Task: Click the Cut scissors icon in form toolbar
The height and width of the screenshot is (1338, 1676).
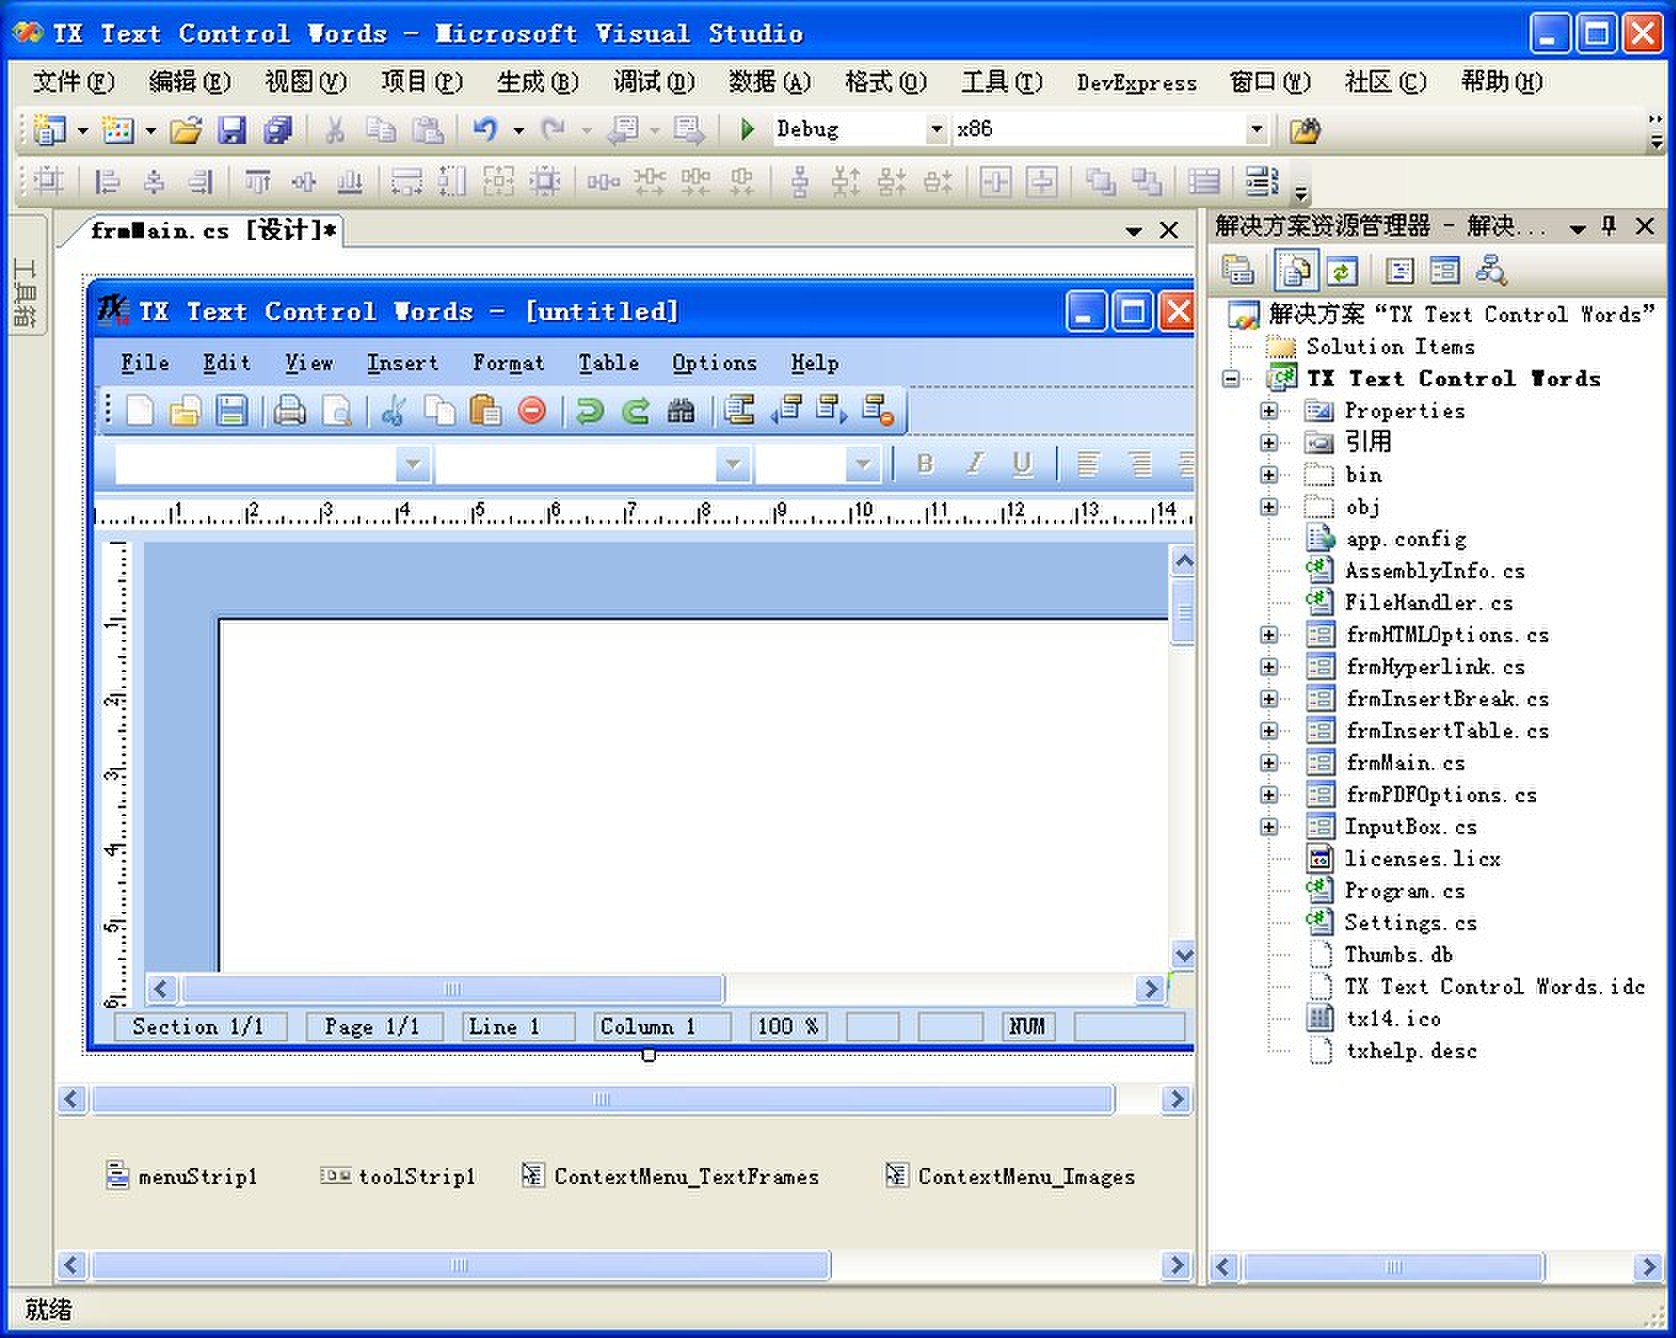Action: coord(393,410)
